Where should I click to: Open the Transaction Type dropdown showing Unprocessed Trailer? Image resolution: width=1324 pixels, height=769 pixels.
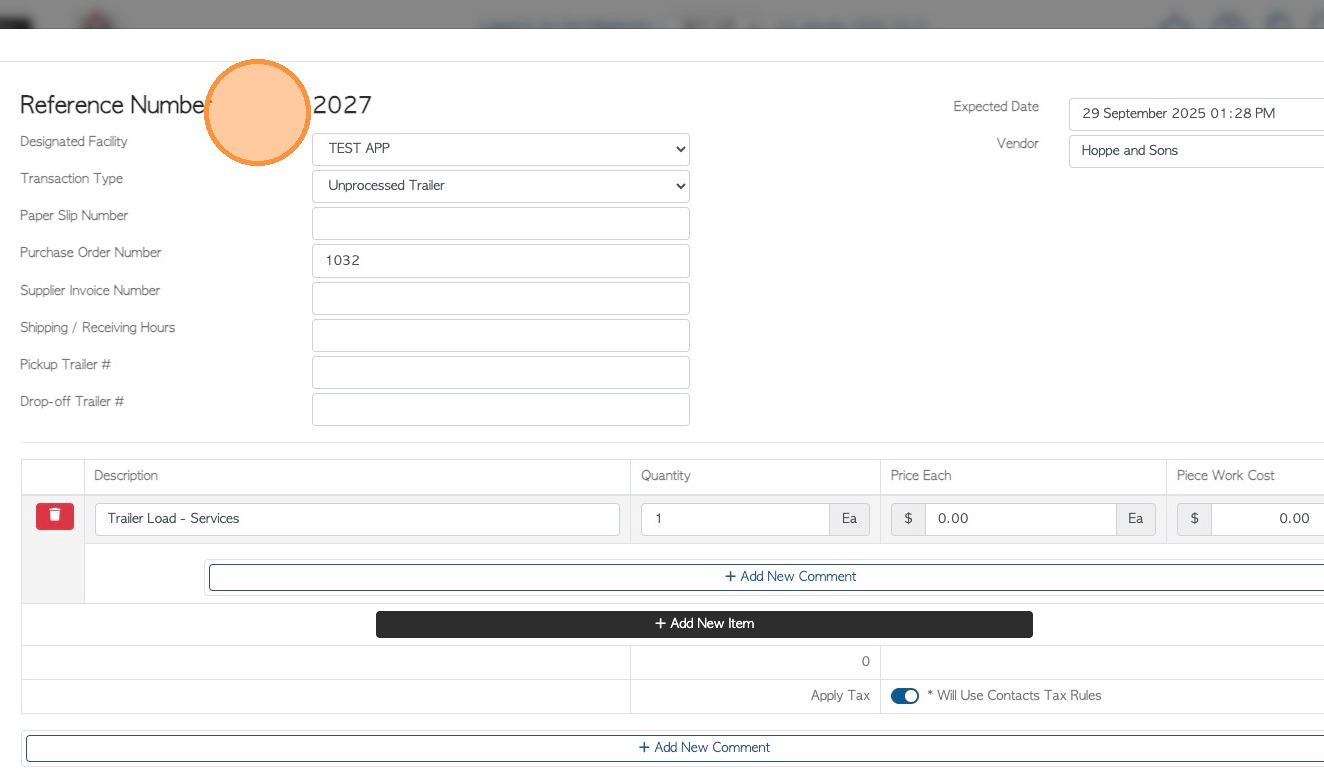coord(501,186)
